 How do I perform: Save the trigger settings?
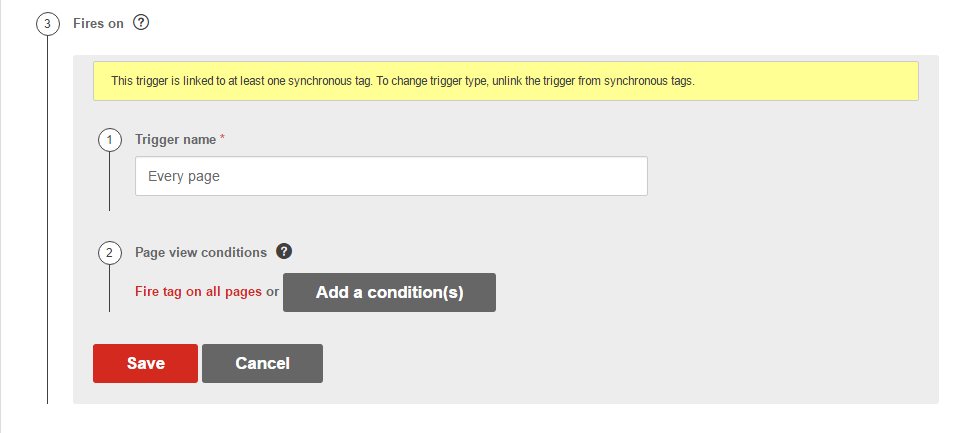(145, 363)
